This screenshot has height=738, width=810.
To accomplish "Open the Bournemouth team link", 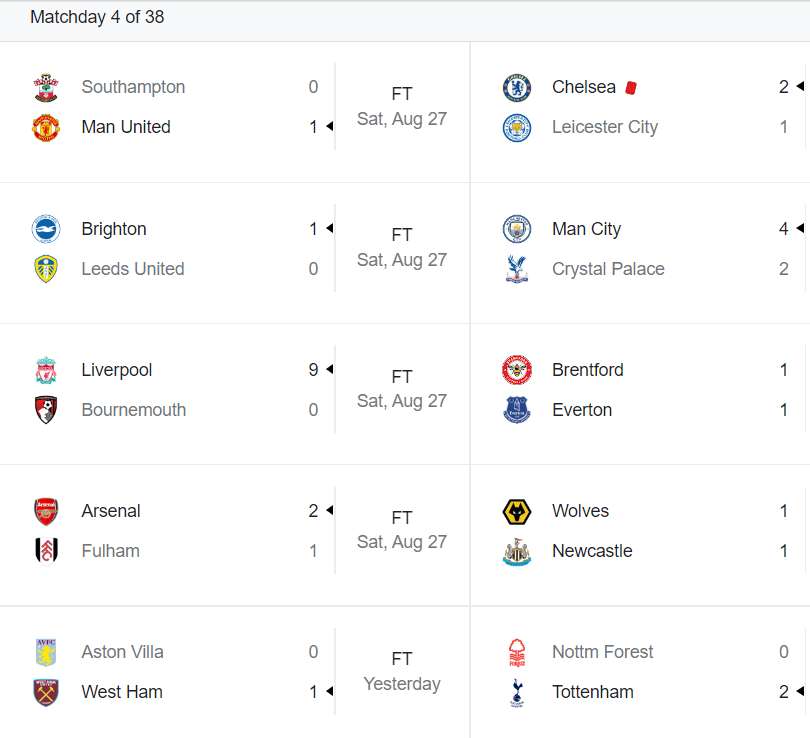I will 133,410.
